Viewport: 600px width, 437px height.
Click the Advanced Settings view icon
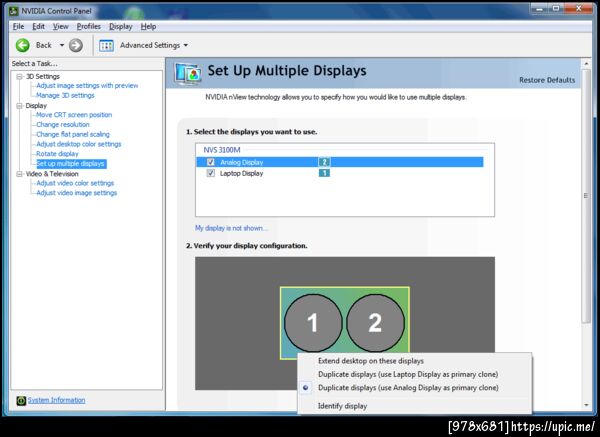point(106,46)
